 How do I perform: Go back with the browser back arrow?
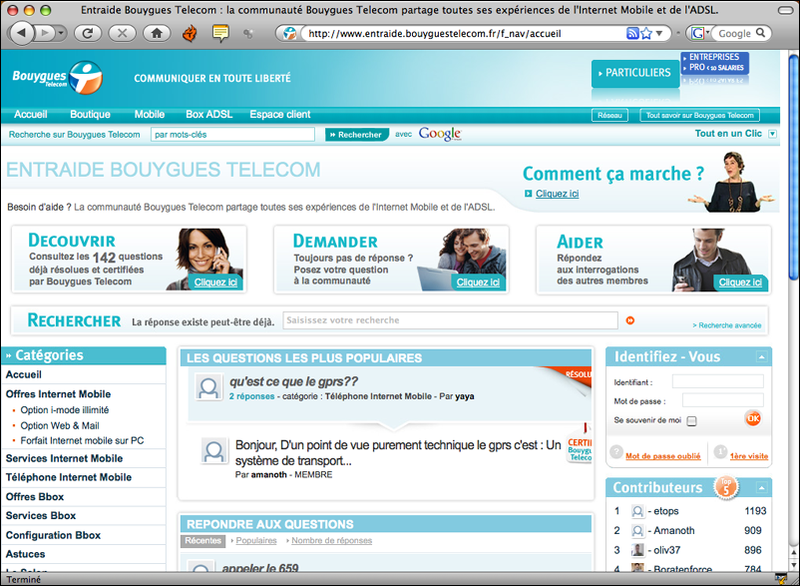coord(21,33)
